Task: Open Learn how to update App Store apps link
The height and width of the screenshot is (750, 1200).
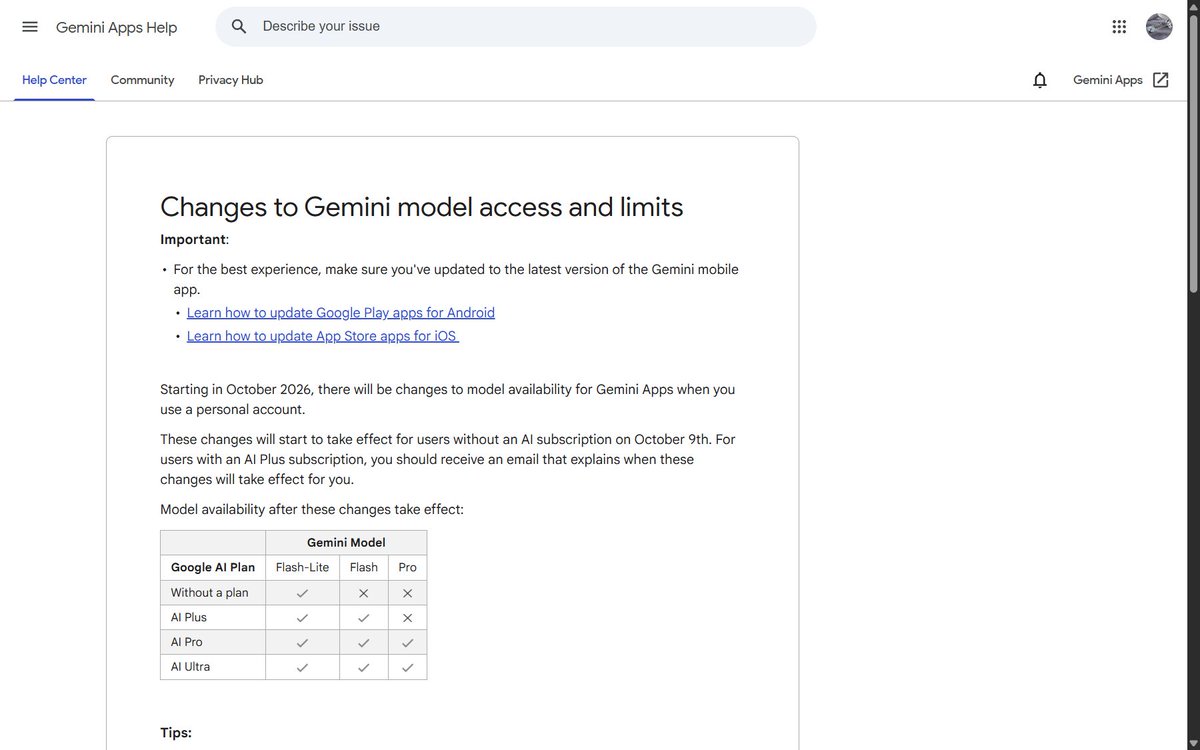Action: point(322,336)
